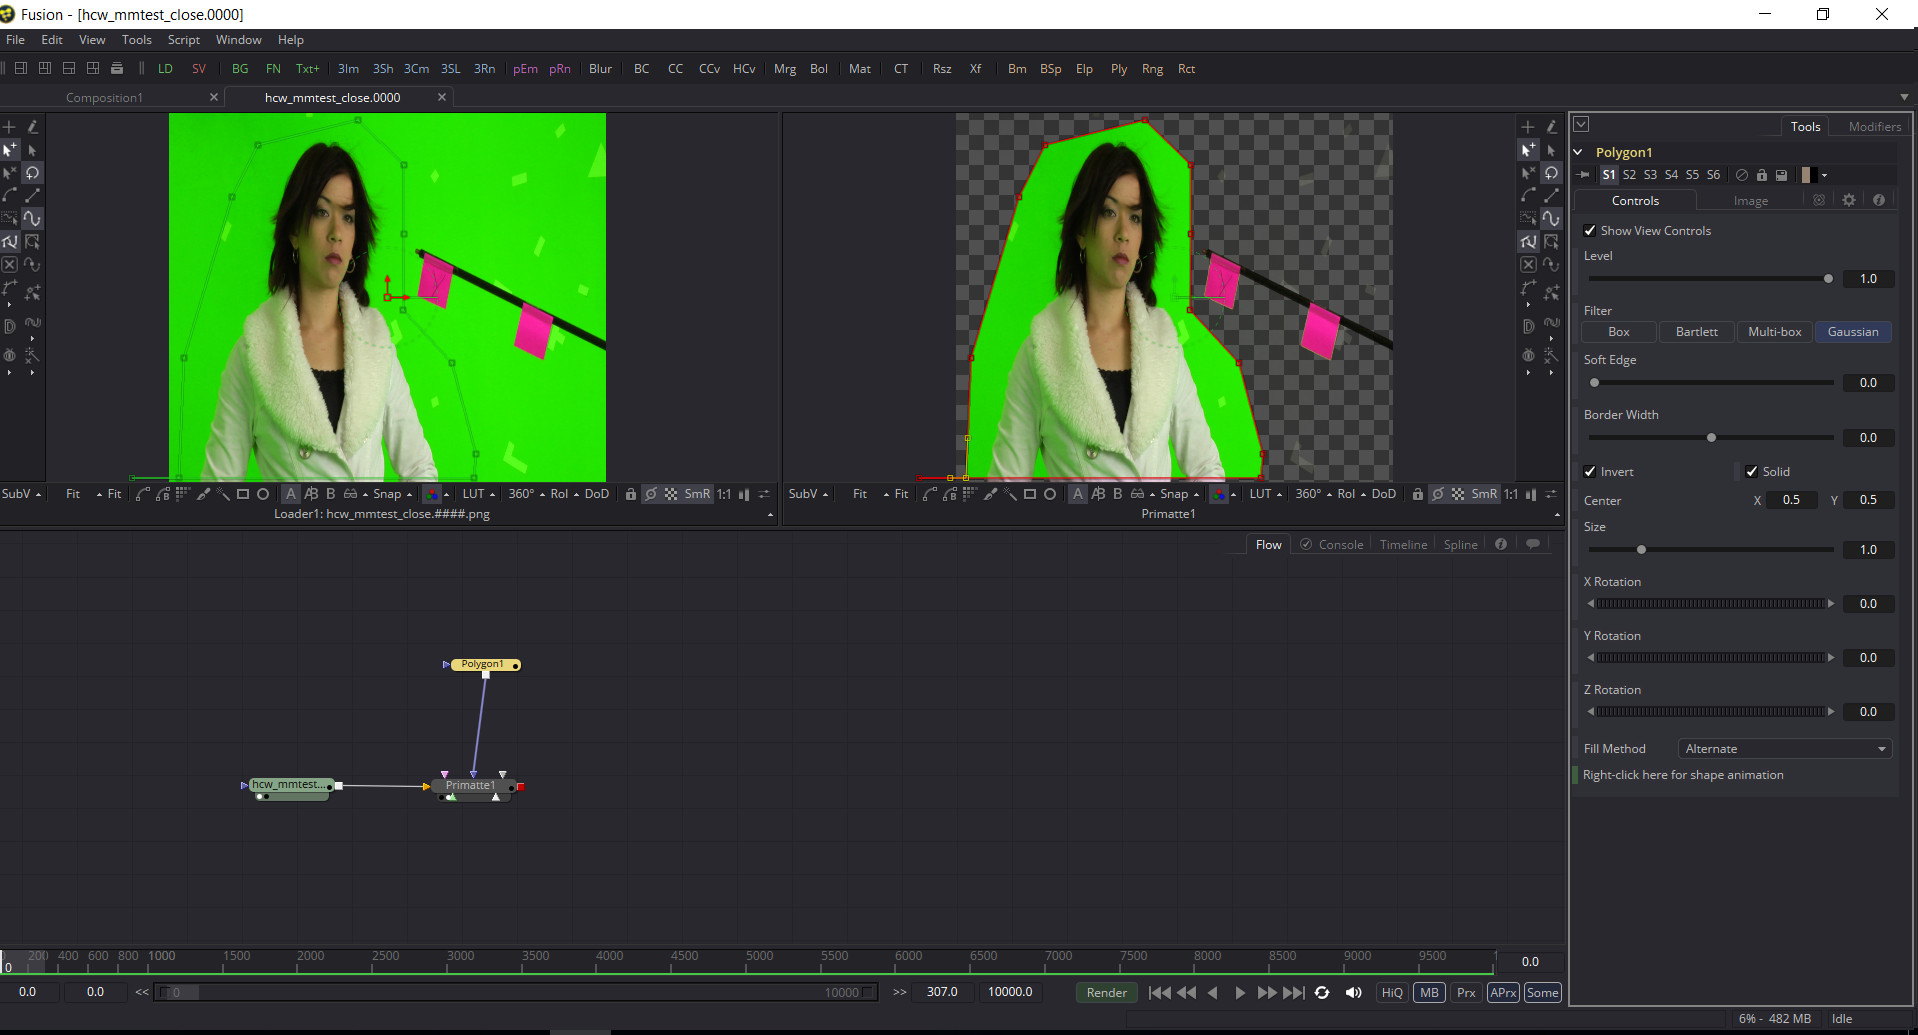
Task: Click the chat bubble icon beside Spline tab
Action: pyautogui.click(x=1532, y=544)
